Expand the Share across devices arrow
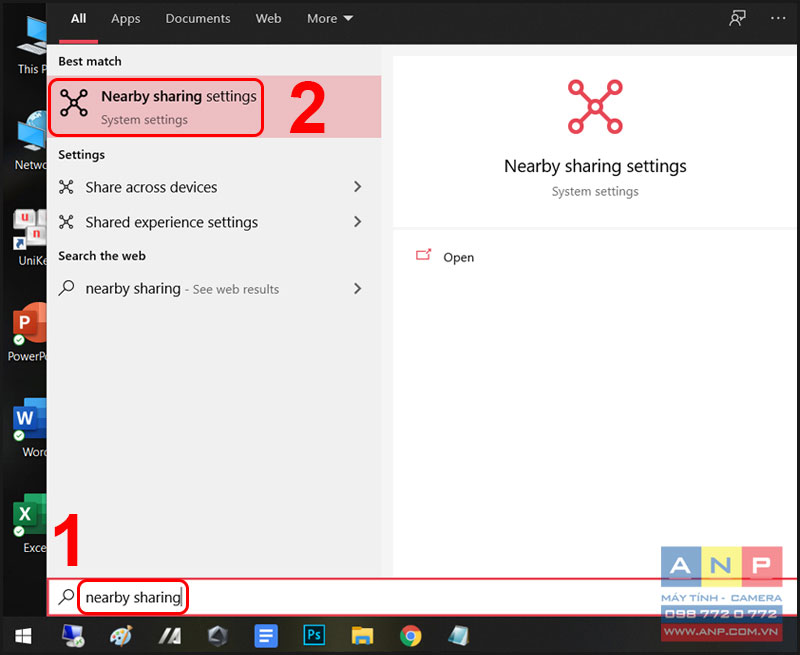 click(x=358, y=187)
